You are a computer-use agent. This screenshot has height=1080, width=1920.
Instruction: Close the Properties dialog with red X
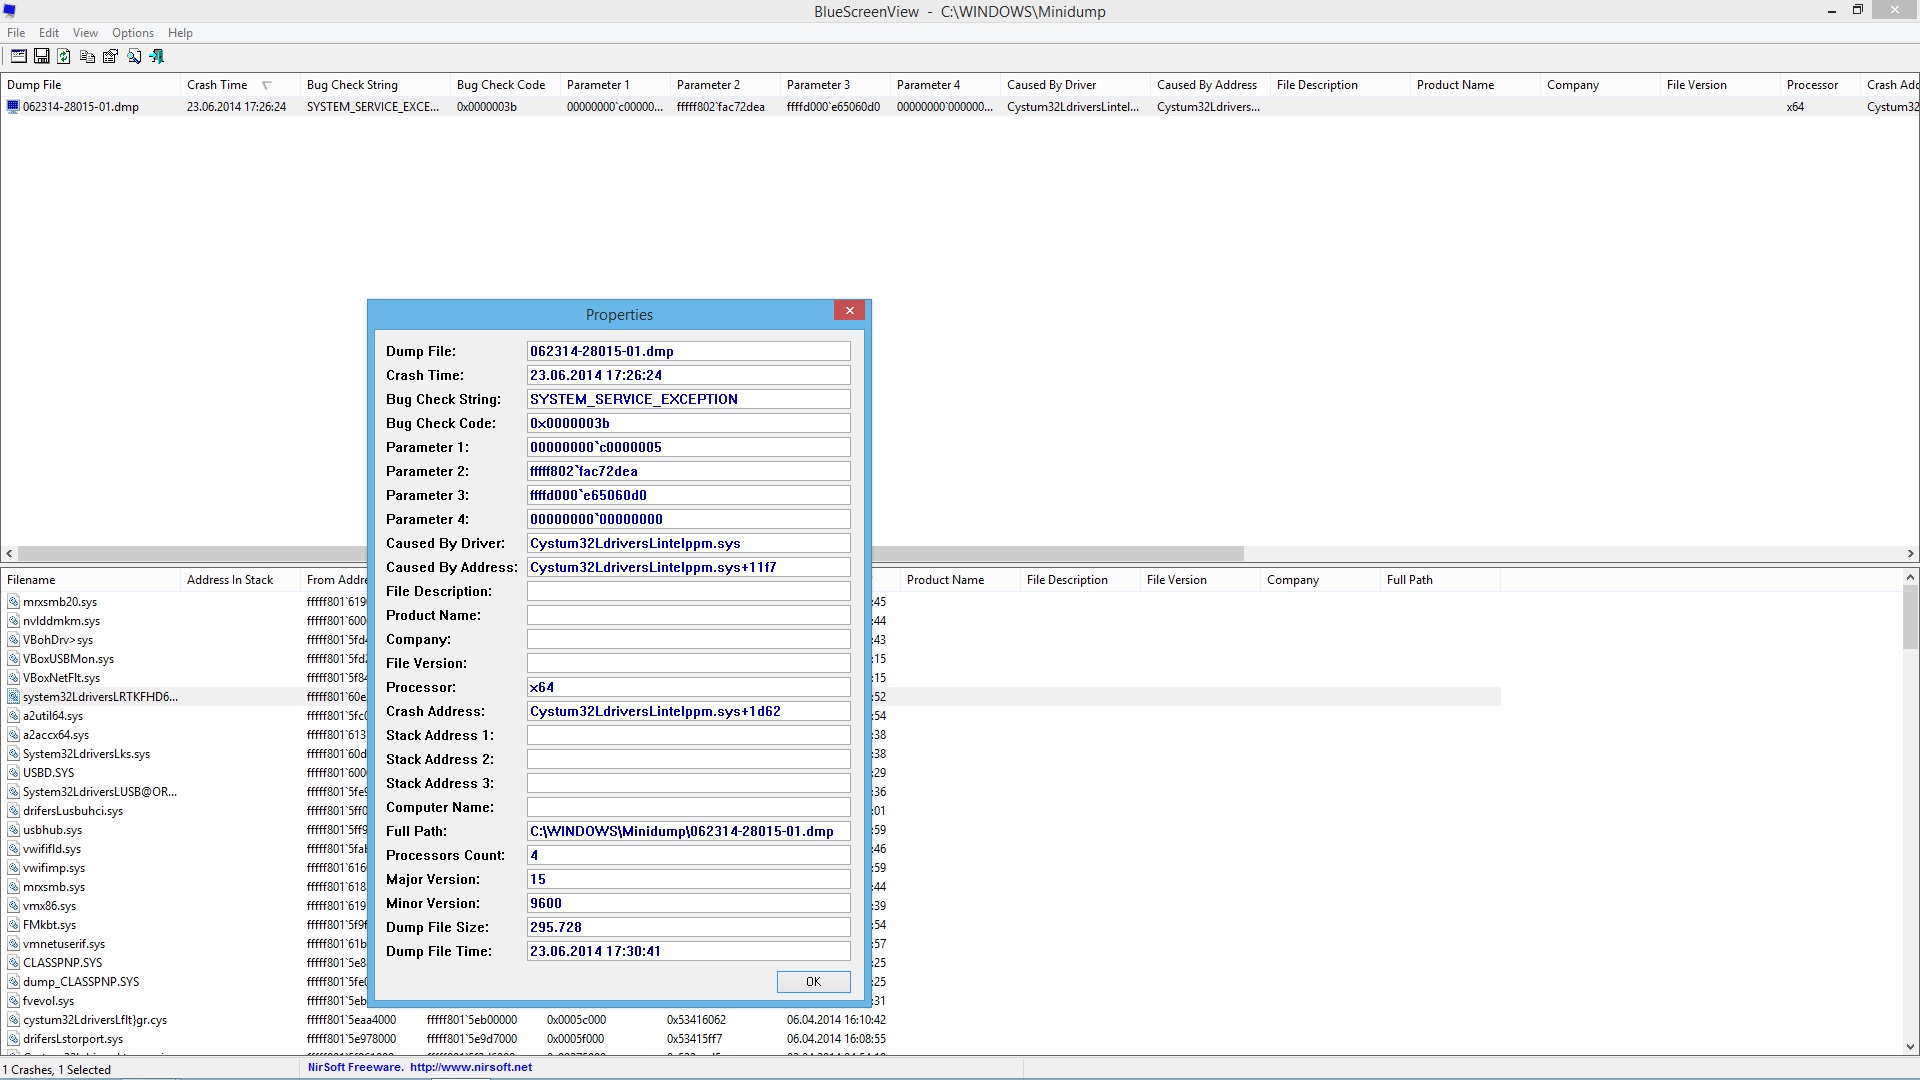coord(849,311)
